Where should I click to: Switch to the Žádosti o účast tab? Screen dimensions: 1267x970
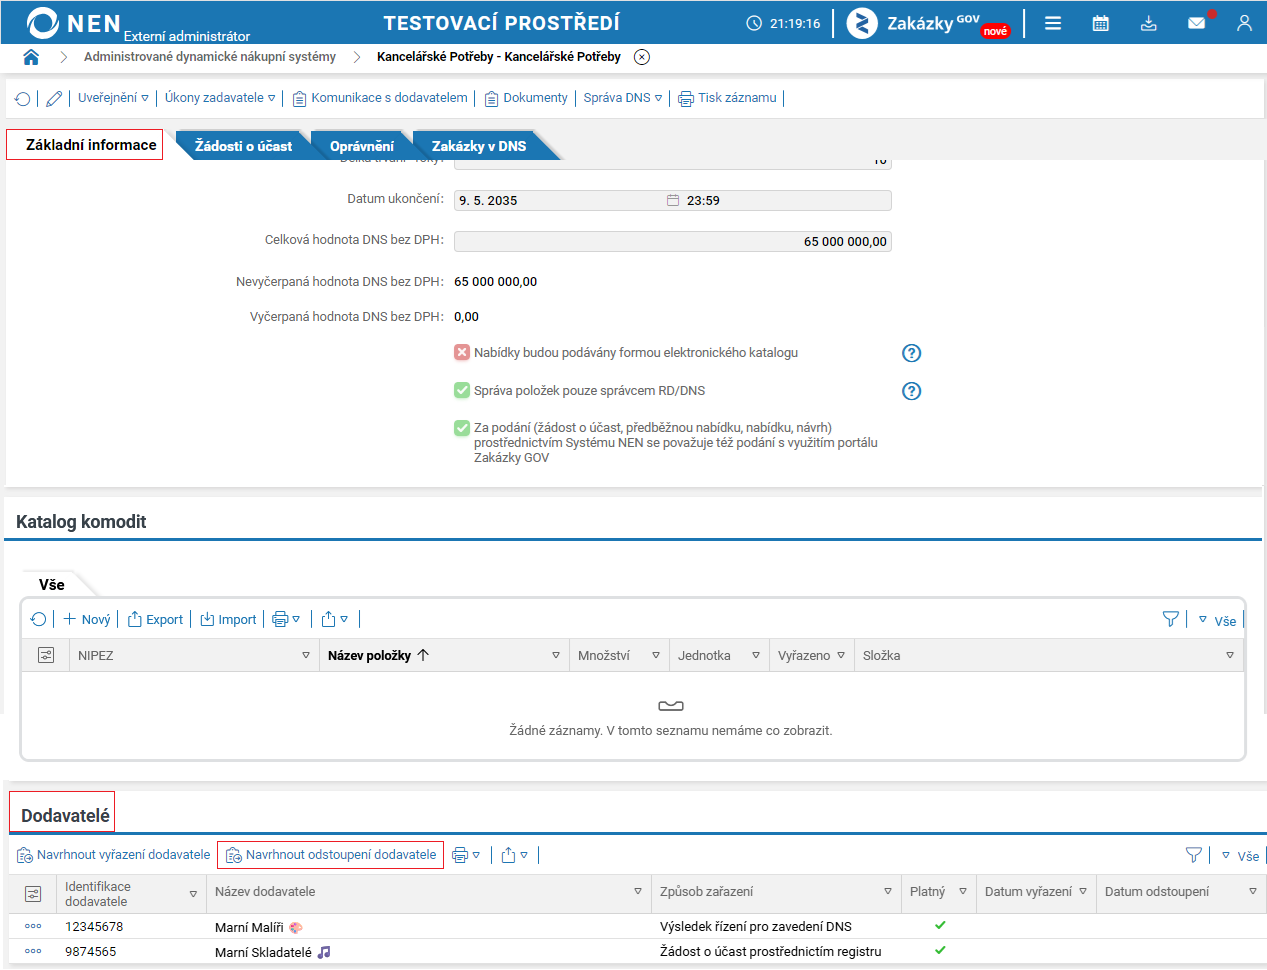click(x=243, y=146)
